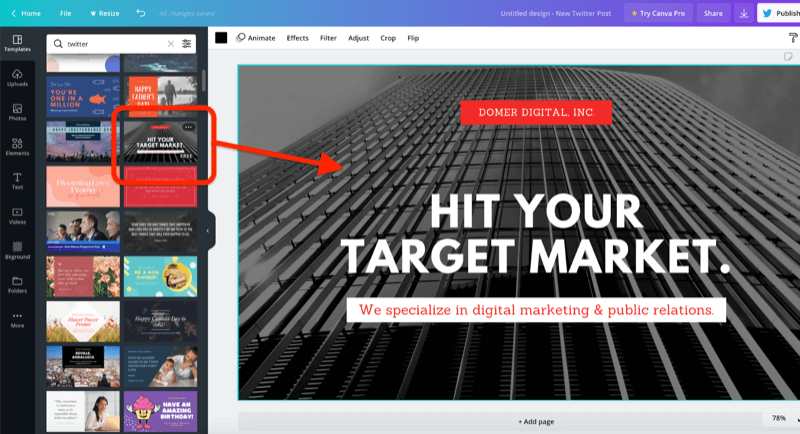The width and height of the screenshot is (800, 434).
Task: Open the More sidebar options
Action: click(x=17, y=320)
